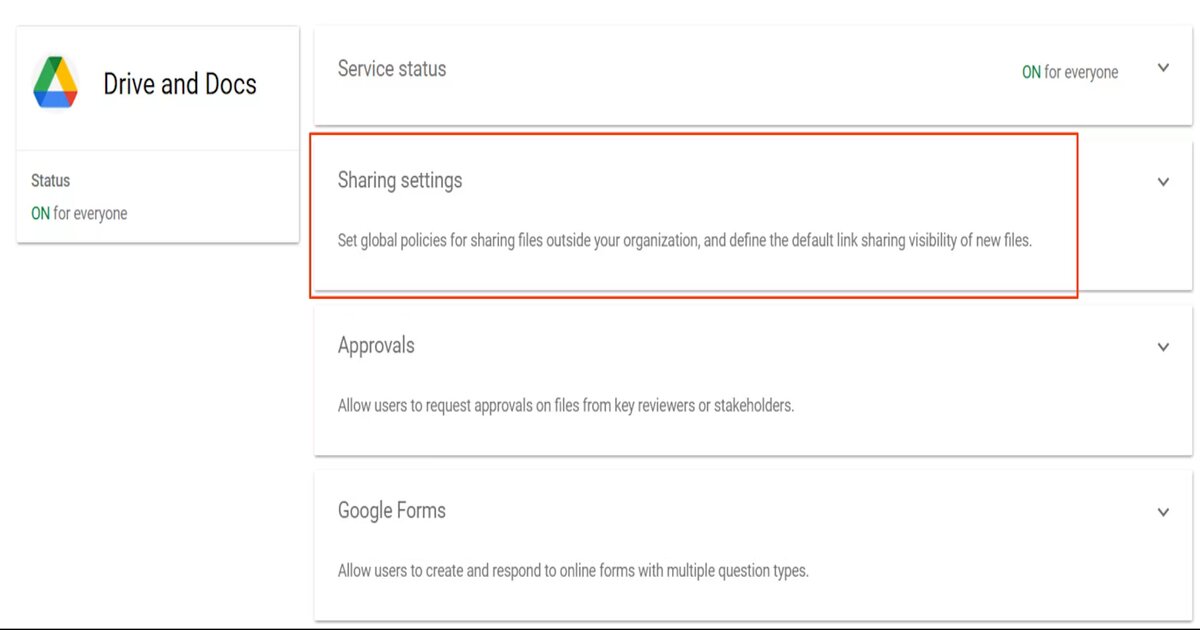This screenshot has width=1200, height=630.
Task: Open the Service status heading
Action: point(392,69)
